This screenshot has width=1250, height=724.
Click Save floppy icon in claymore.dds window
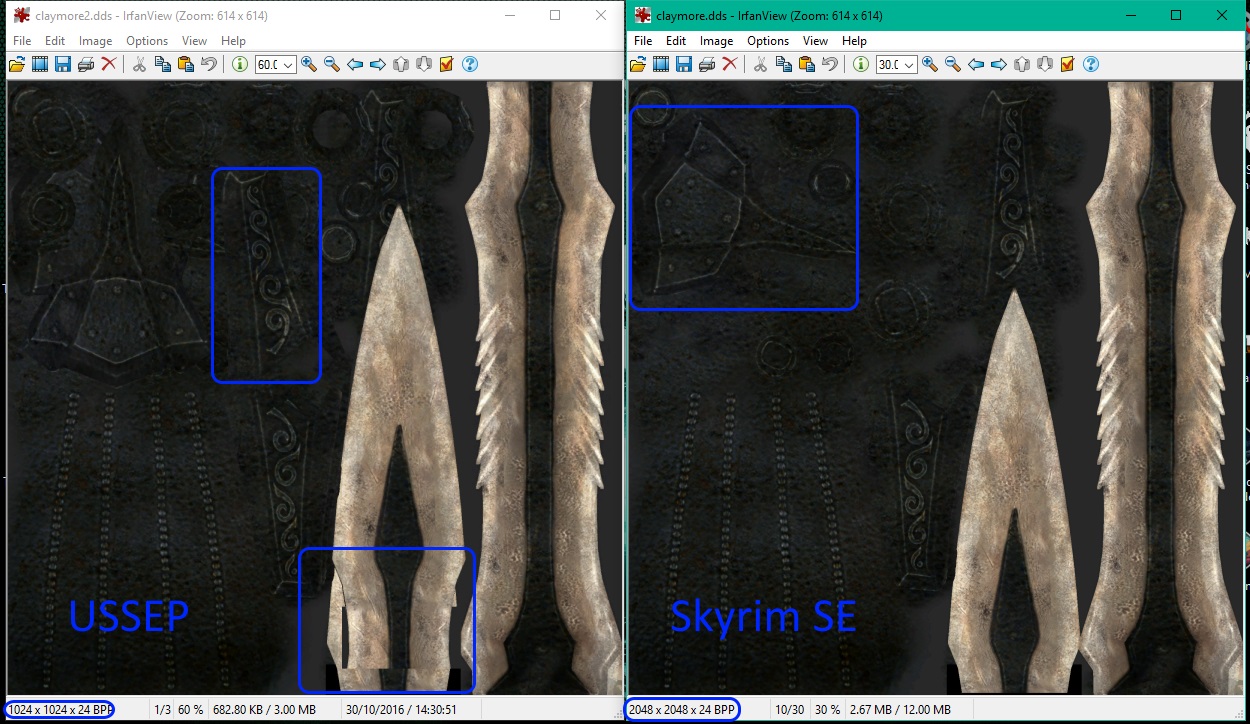pyautogui.click(x=684, y=64)
